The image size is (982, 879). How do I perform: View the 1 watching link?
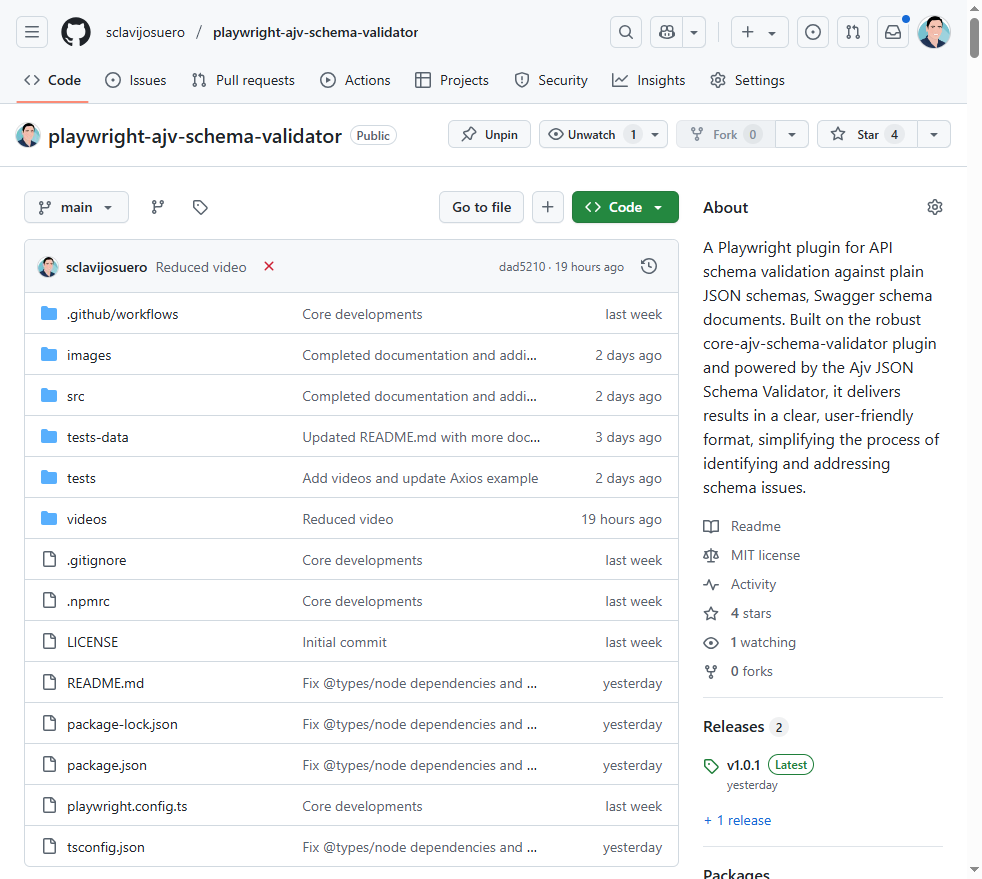(x=763, y=642)
